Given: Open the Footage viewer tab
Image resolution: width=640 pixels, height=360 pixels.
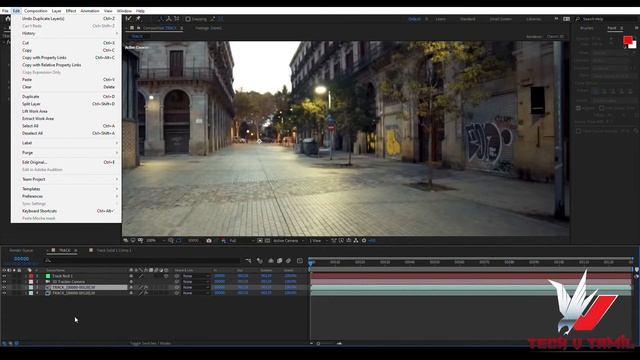Looking at the screenshot, I should pyautogui.click(x=208, y=28).
